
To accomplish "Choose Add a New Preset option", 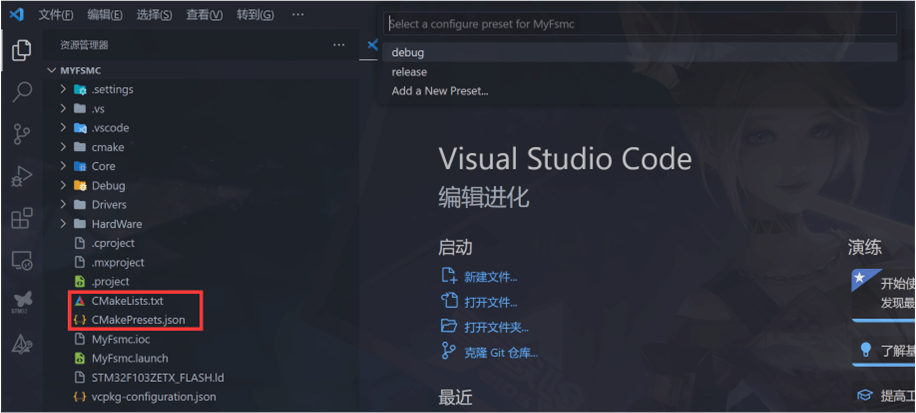I will (439, 91).
